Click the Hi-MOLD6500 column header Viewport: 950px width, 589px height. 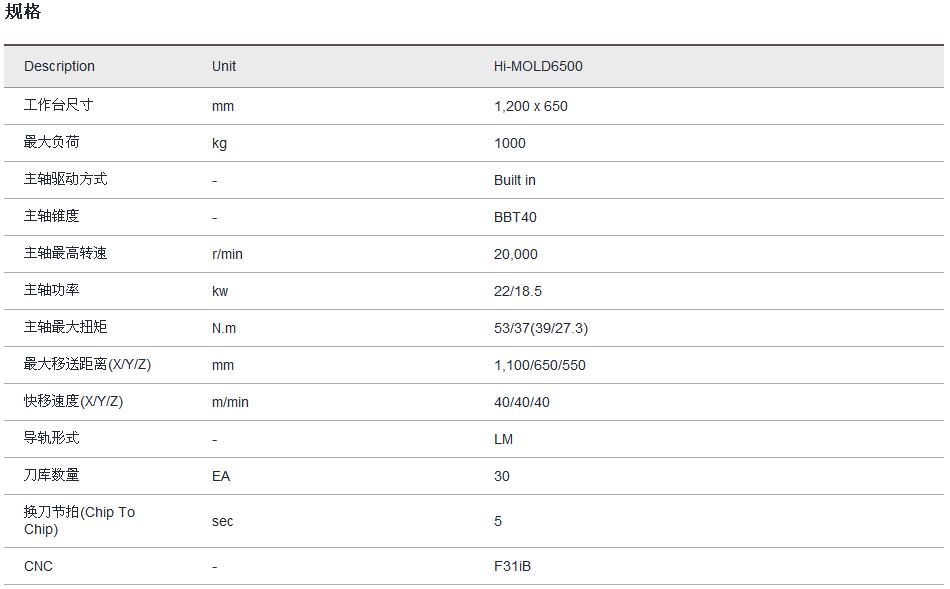(538, 66)
